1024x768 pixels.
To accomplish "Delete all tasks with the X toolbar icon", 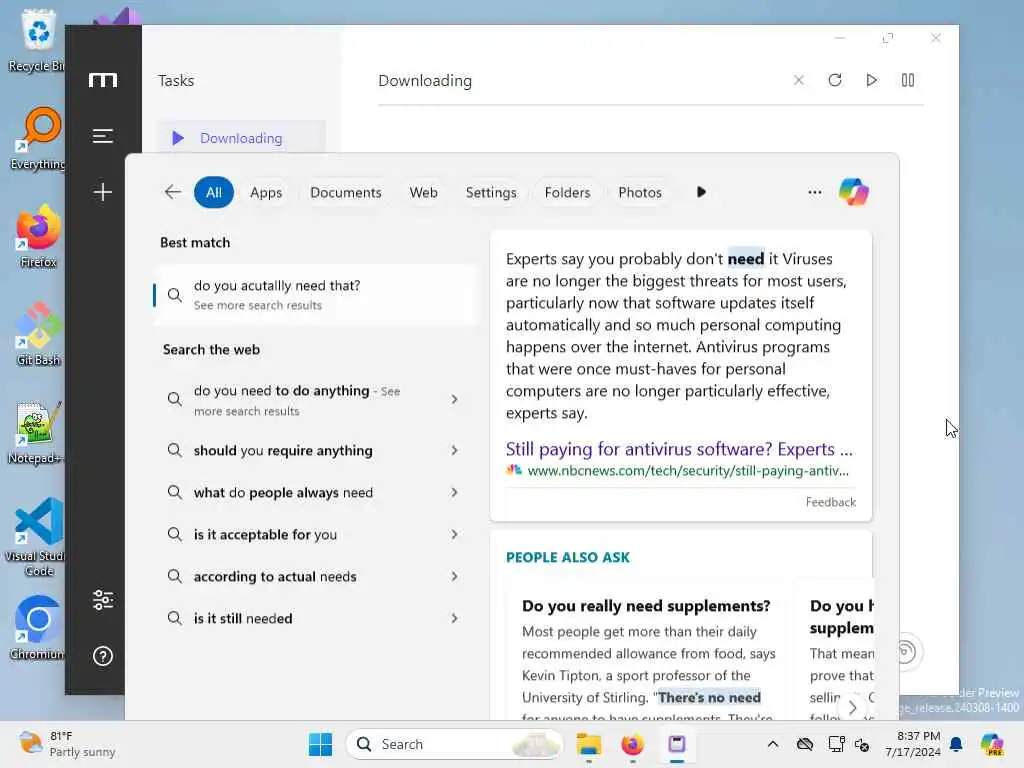I will click(799, 80).
